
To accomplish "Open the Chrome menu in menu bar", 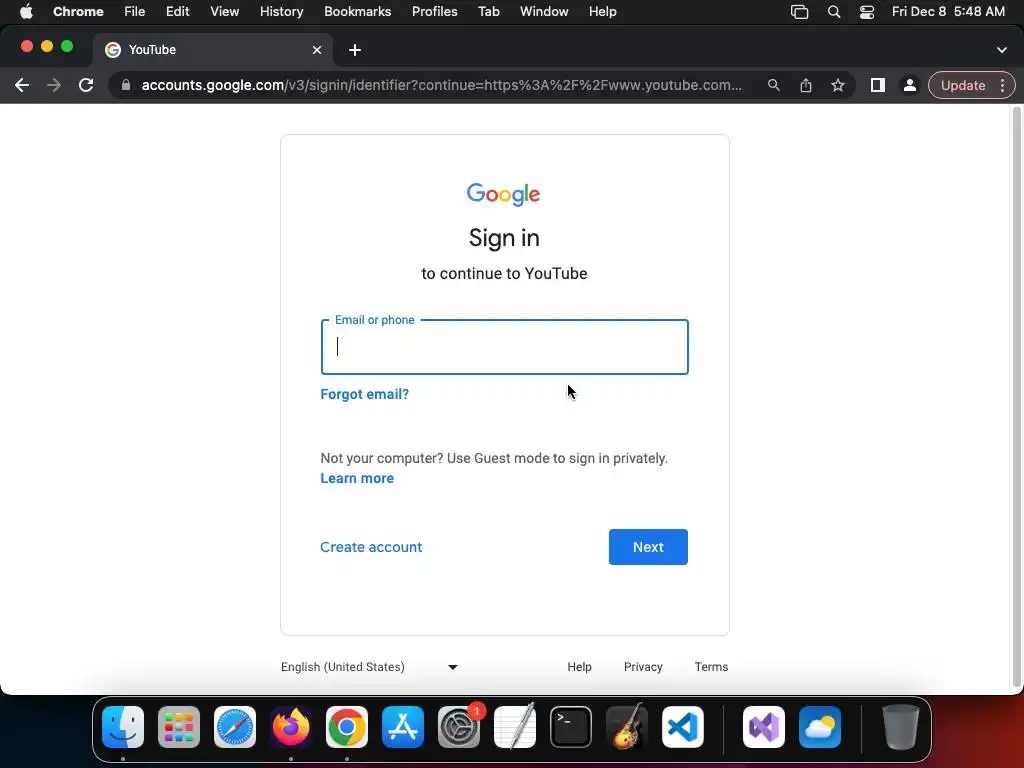I will tap(78, 12).
